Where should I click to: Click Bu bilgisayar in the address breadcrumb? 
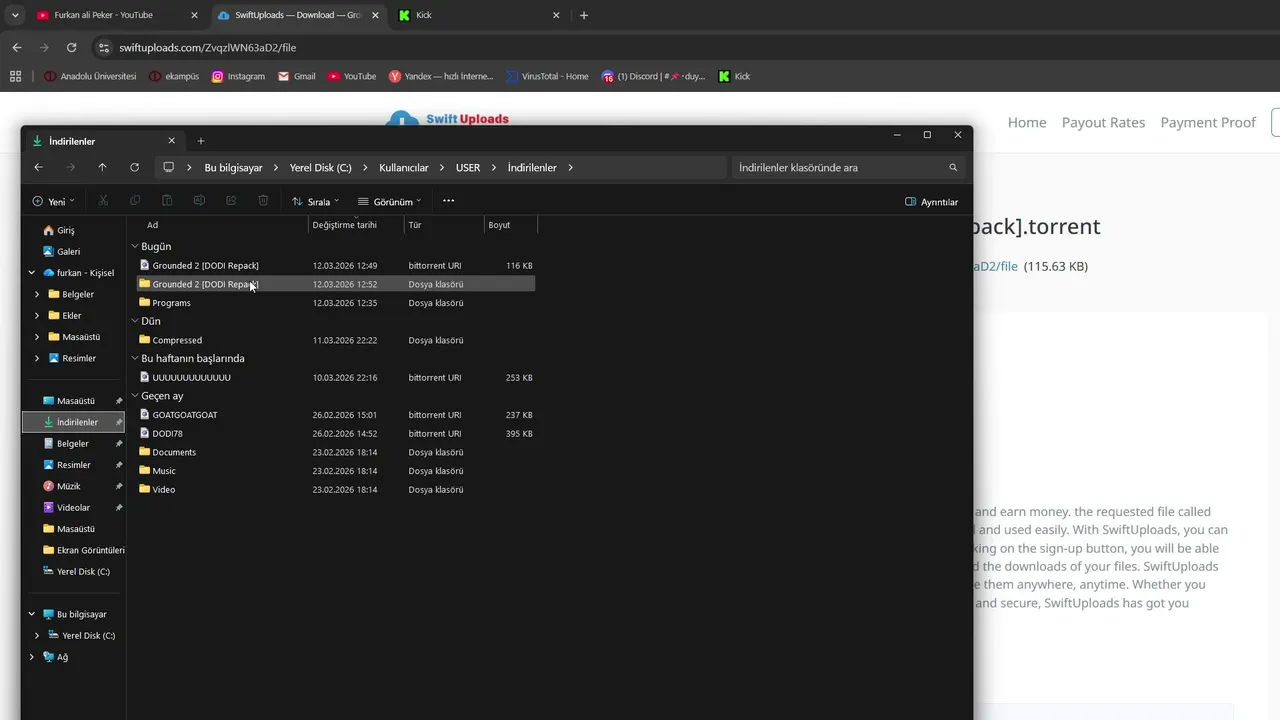click(233, 167)
